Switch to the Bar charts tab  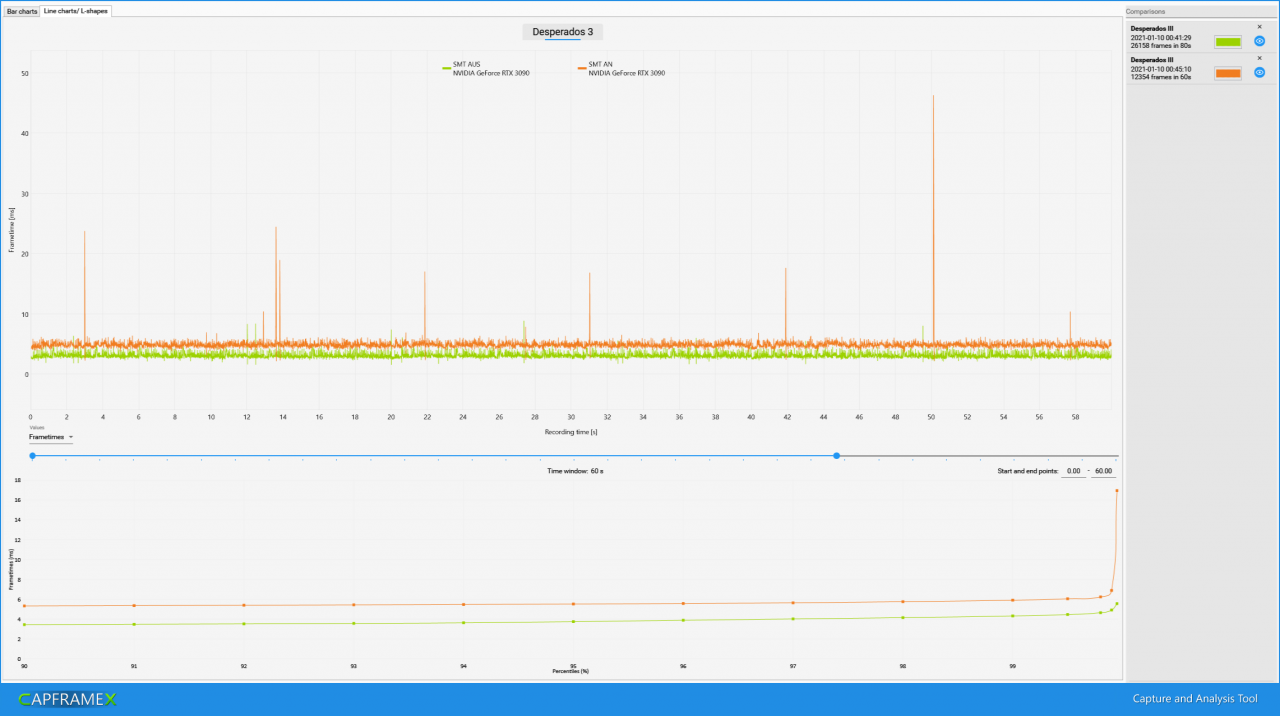pyautogui.click(x=22, y=11)
